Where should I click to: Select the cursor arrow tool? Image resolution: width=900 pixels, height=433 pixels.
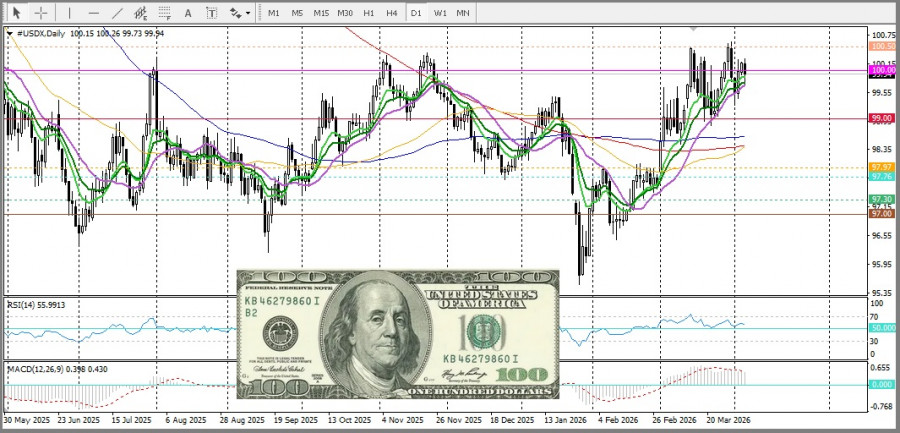(x=17, y=13)
